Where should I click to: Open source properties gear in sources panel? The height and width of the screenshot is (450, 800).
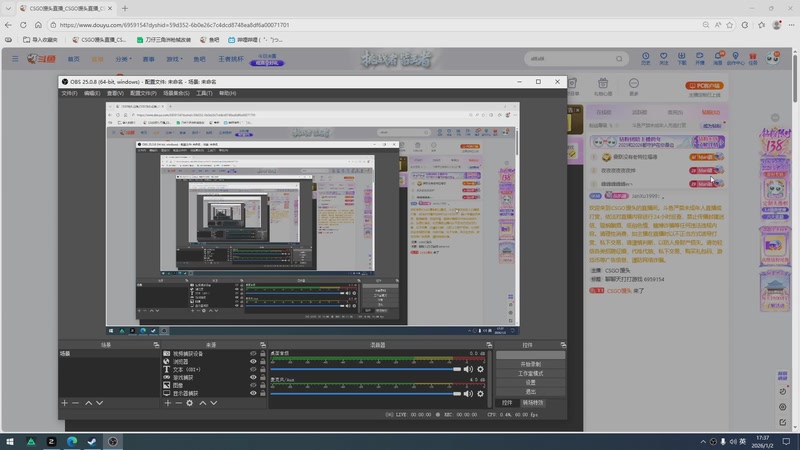pyautogui.click(x=190, y=403)
